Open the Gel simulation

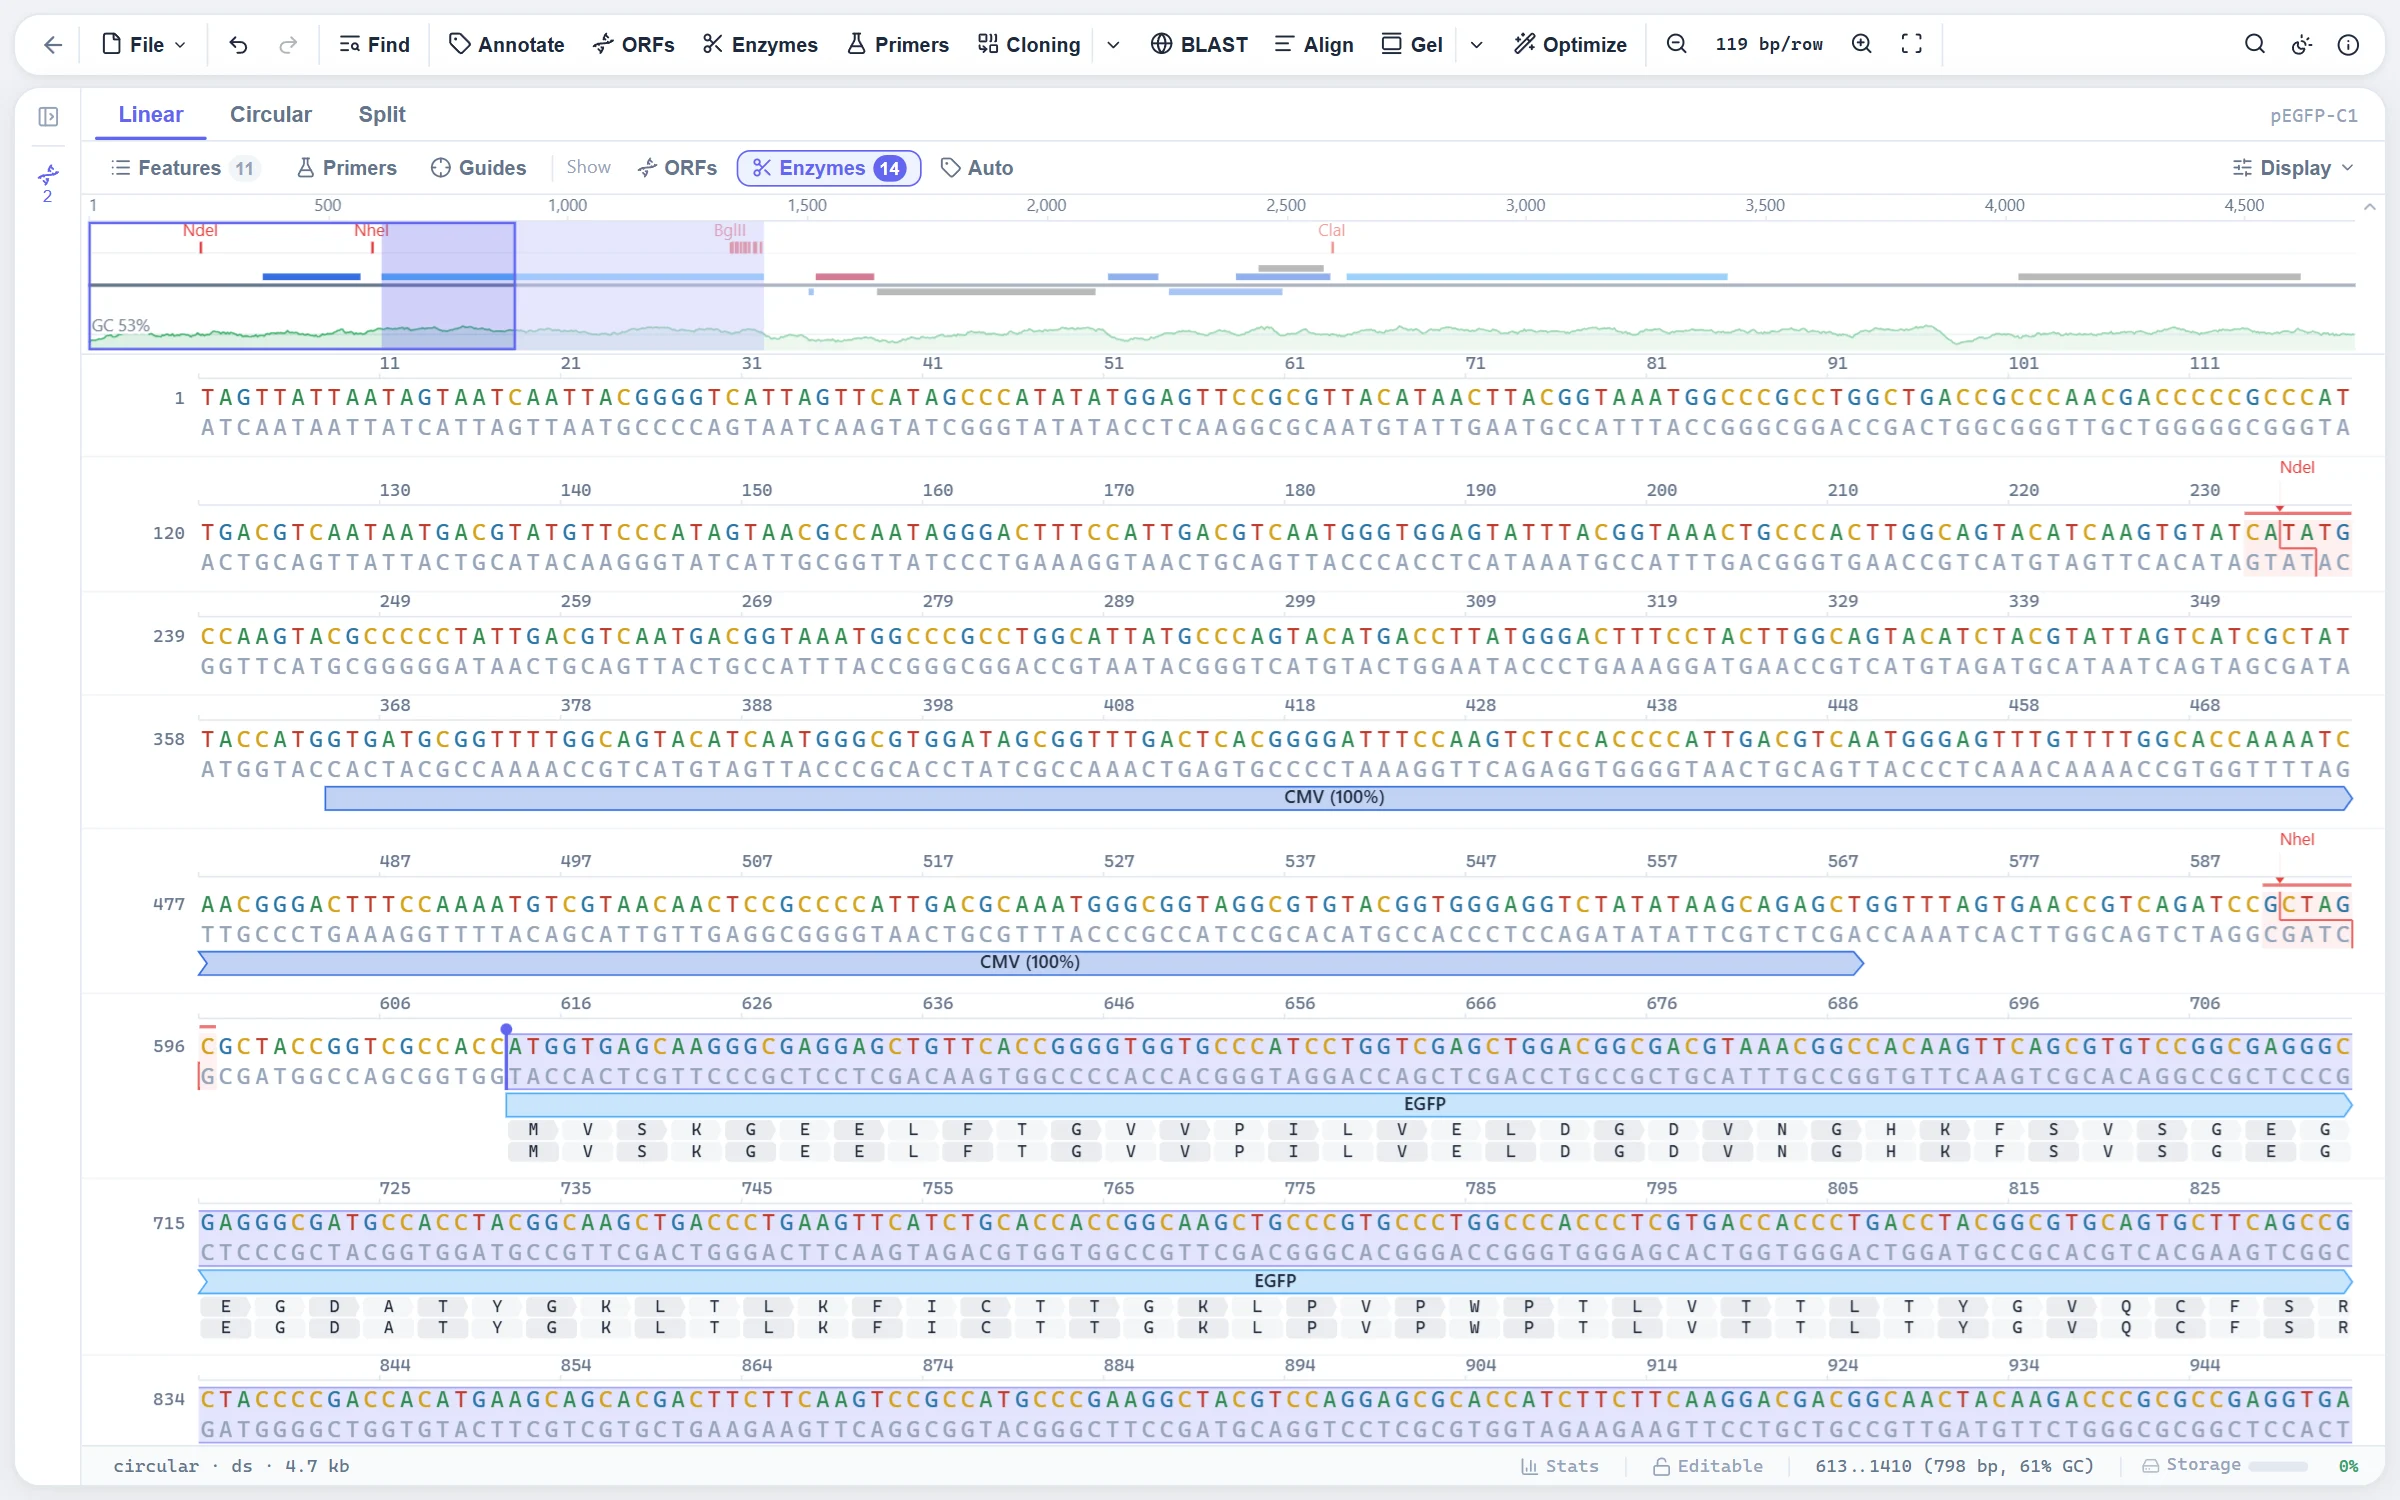coord(1412,45)
